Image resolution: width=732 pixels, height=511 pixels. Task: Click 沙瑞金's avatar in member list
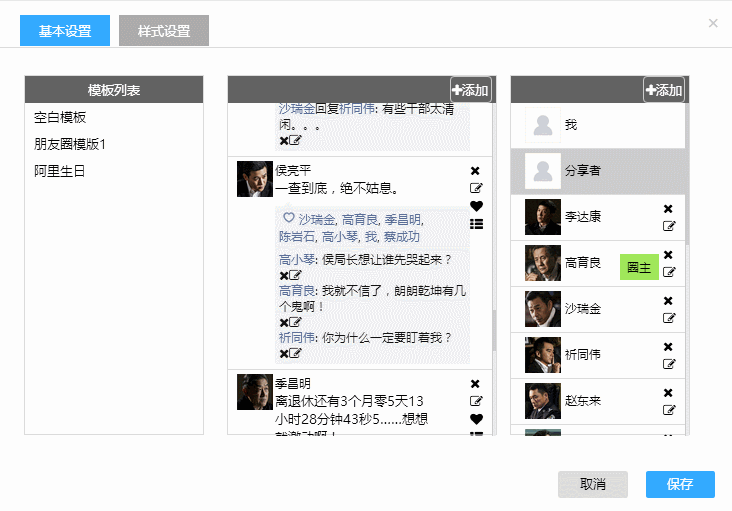click(543, 309)
